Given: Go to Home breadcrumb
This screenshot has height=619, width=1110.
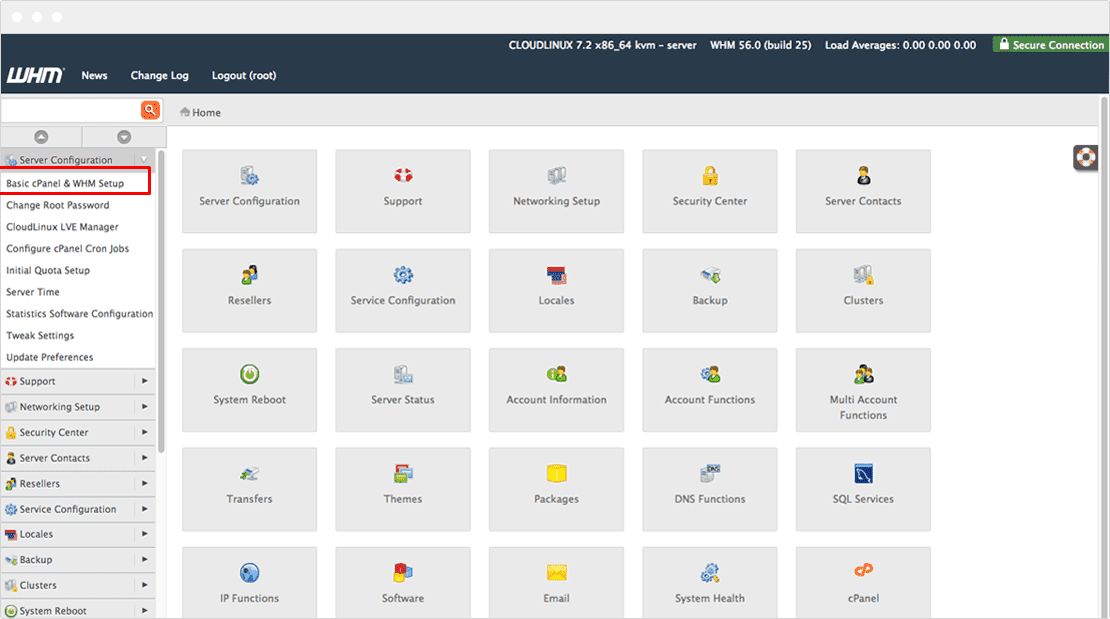Looking at the screenshot, I should coord(200,112).
